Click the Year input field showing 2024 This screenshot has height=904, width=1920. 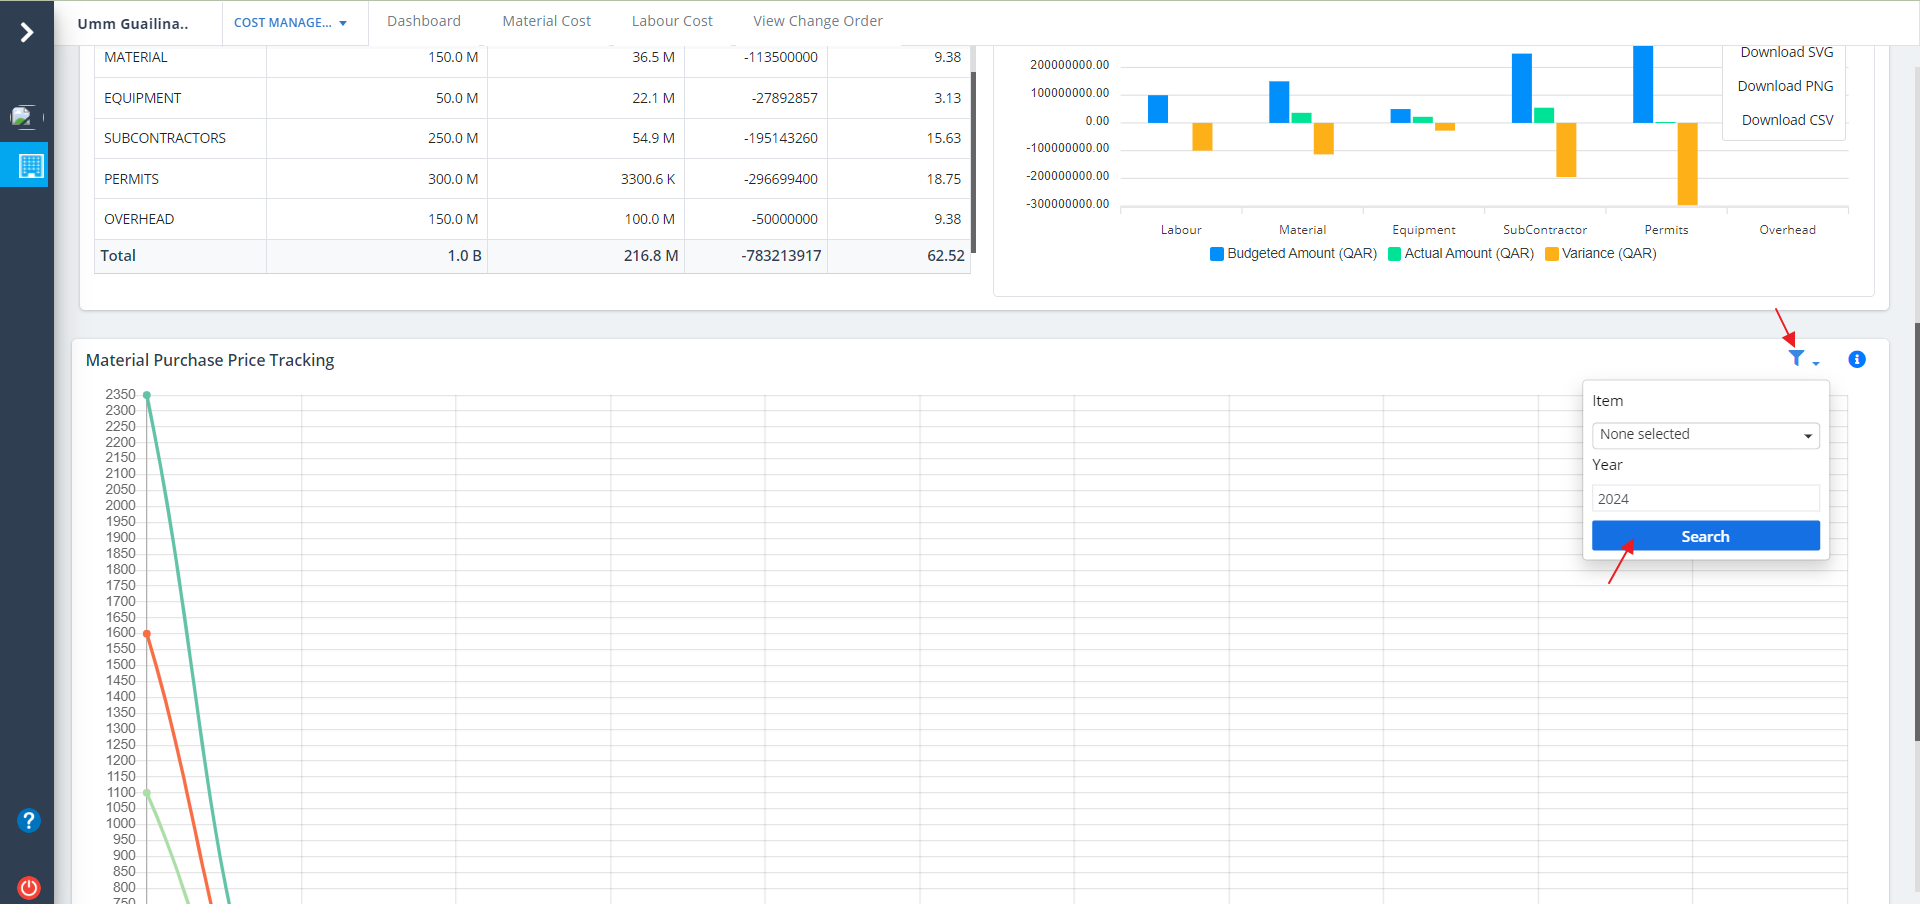[1705, 499]
